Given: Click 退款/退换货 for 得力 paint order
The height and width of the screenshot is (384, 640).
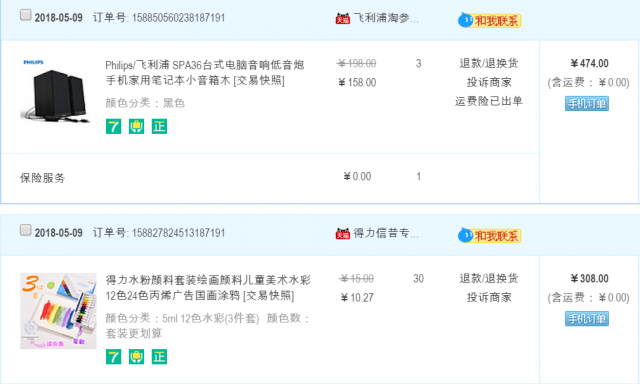Looking at the screenshot, I should (489, 278).
